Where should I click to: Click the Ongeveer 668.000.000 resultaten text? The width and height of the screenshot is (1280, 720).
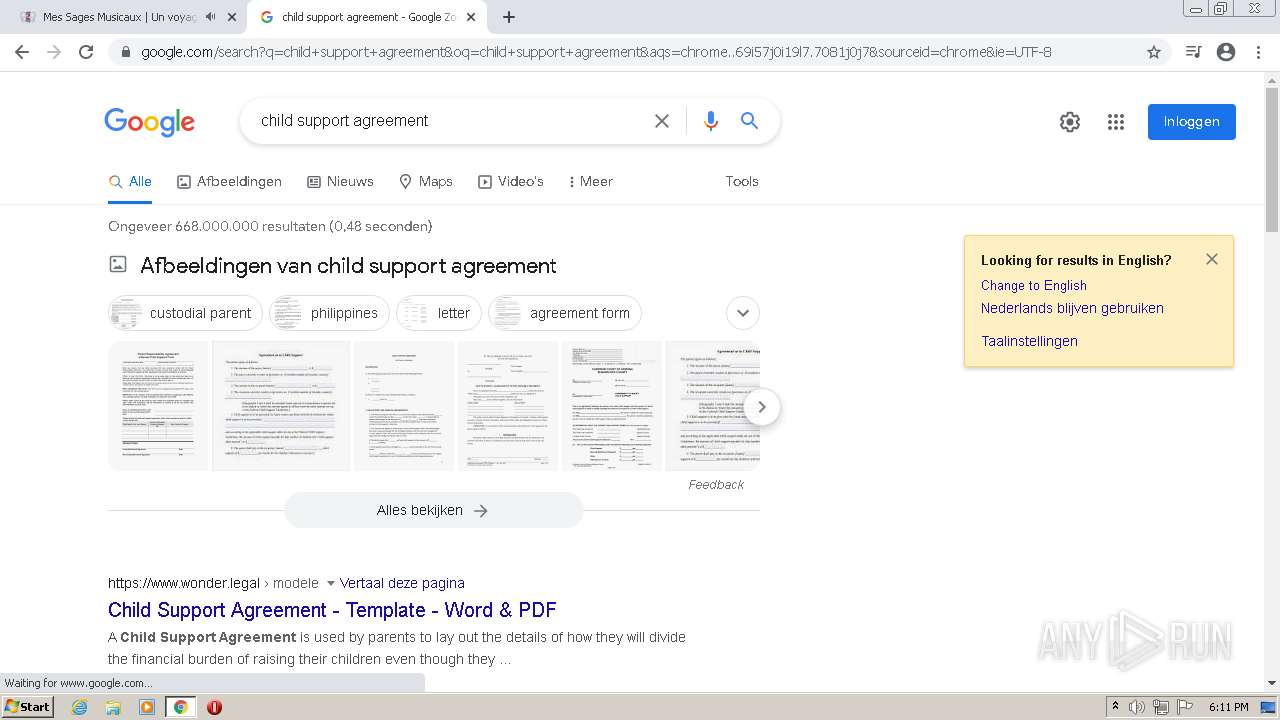point(270,226)
